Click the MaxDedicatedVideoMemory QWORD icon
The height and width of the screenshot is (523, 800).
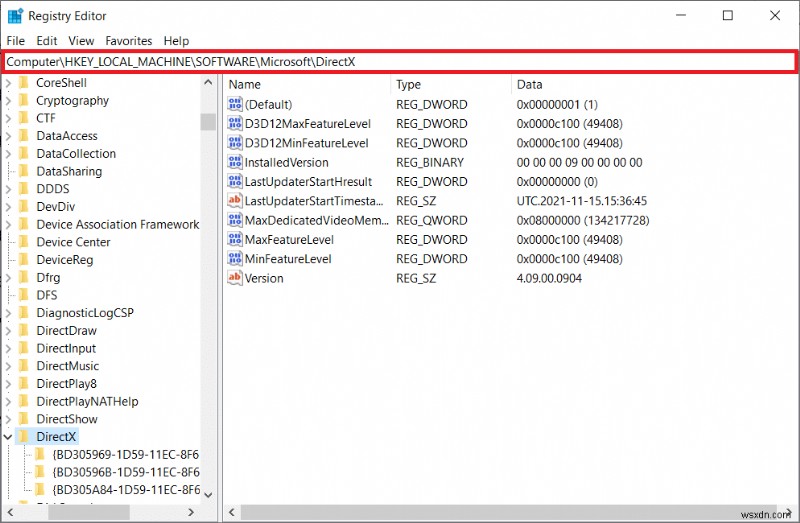click(235, 220)
